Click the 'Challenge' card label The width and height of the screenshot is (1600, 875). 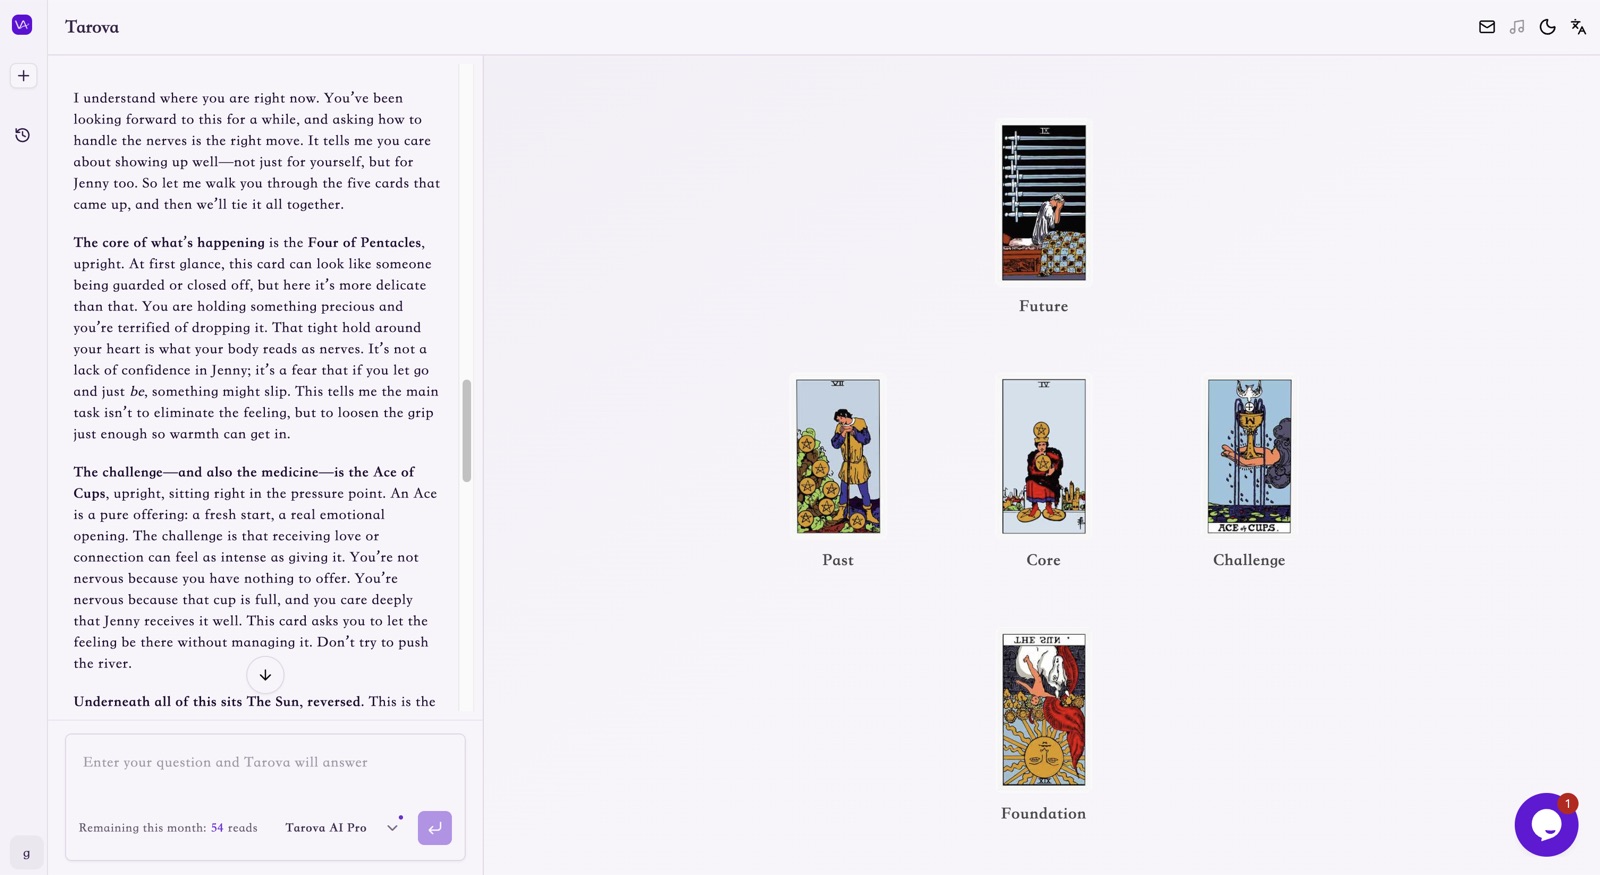[1249, 560]
